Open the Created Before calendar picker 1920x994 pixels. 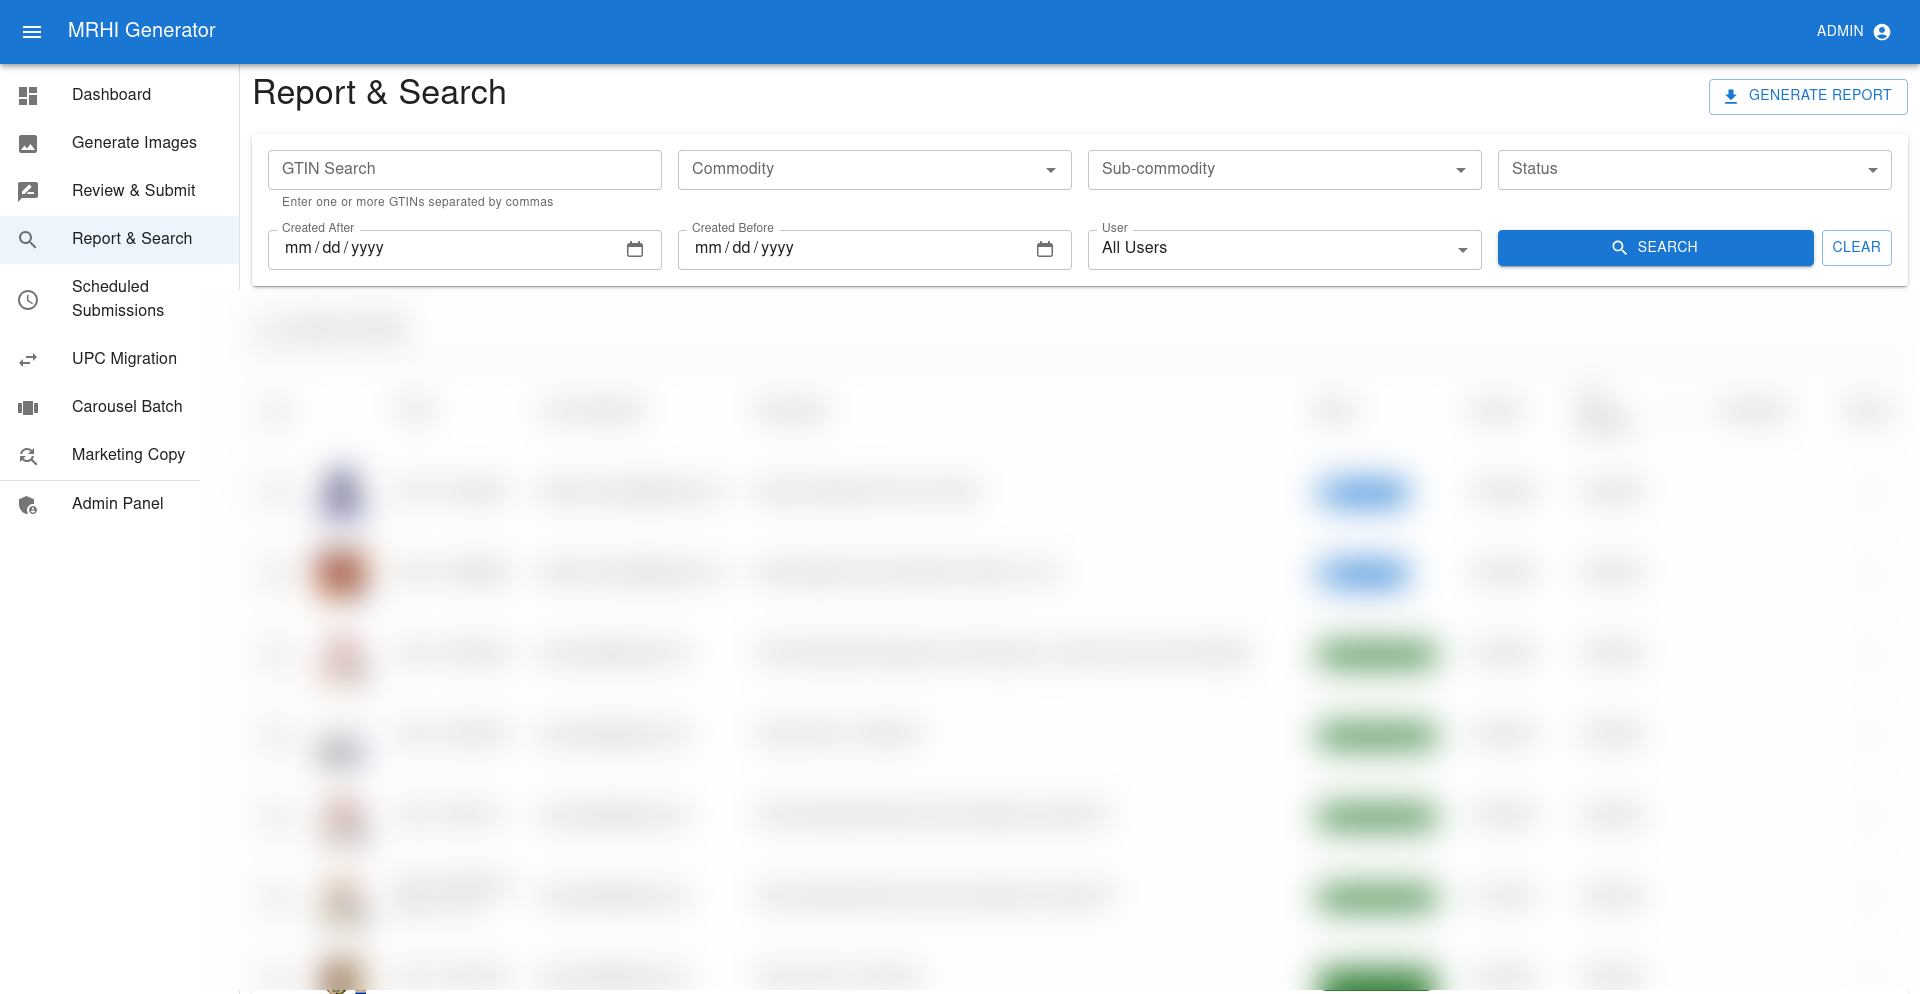1046,249
